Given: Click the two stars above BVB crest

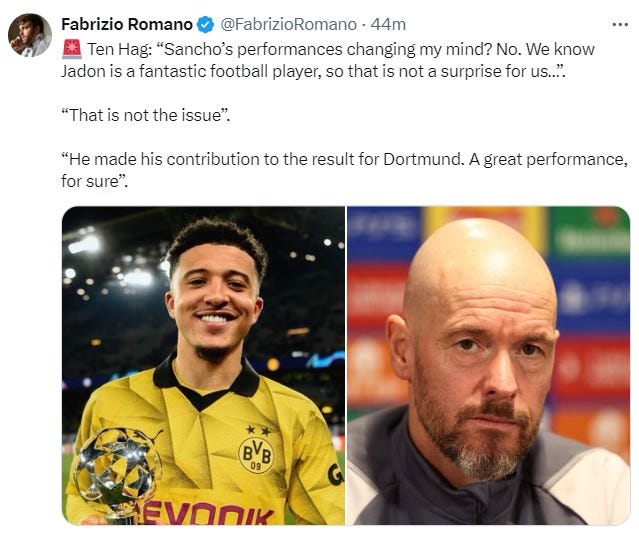Looking at the screenshot, I should 258,430.
